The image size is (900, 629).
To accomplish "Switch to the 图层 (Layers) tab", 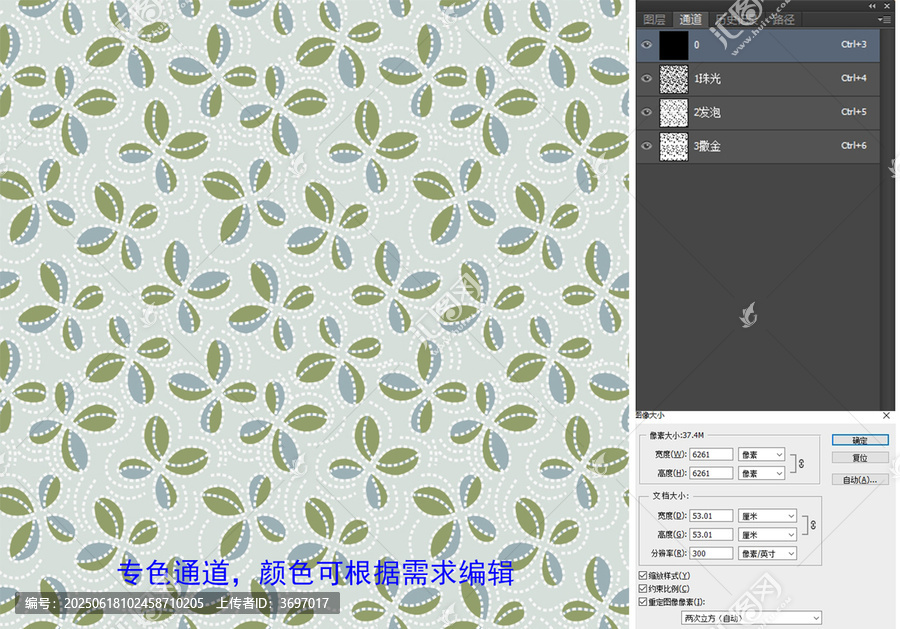I will pos(654,20).
